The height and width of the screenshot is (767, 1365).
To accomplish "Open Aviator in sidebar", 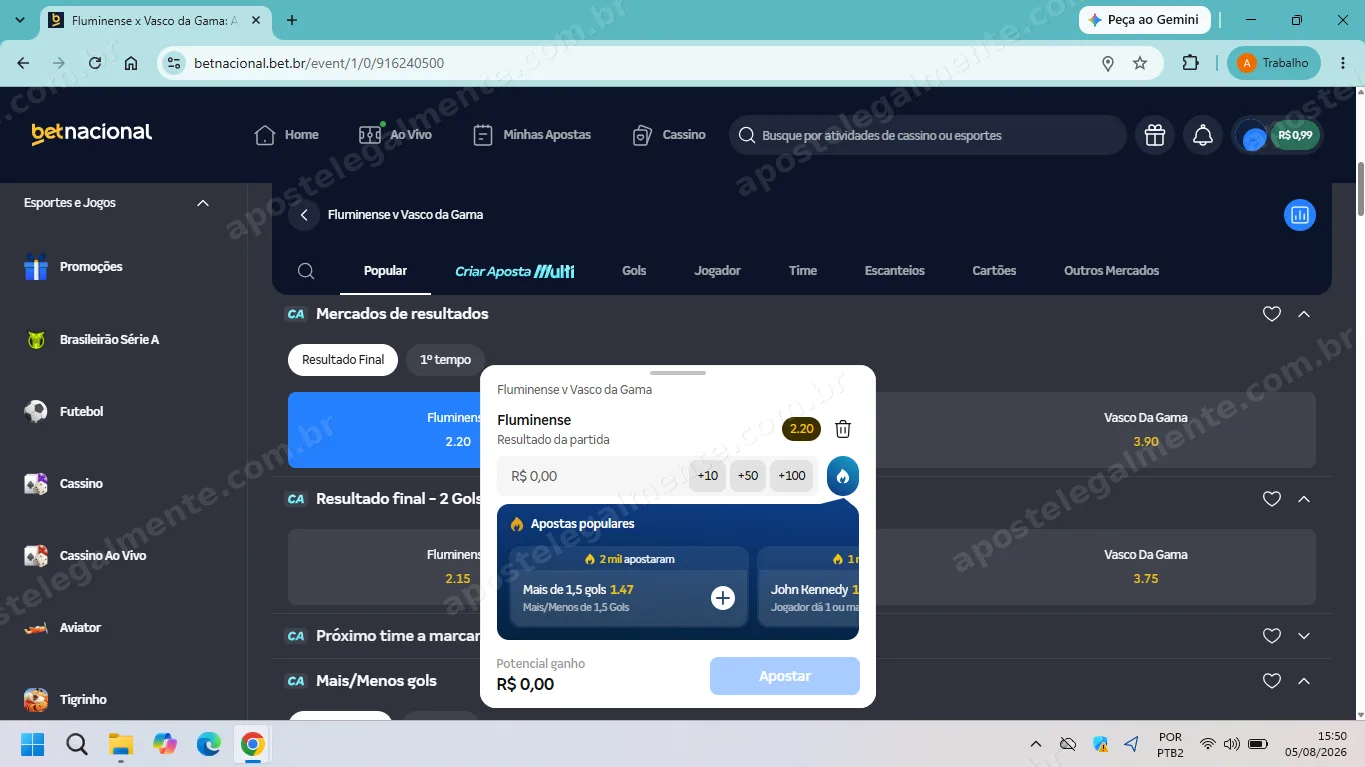I will (62, 628).
